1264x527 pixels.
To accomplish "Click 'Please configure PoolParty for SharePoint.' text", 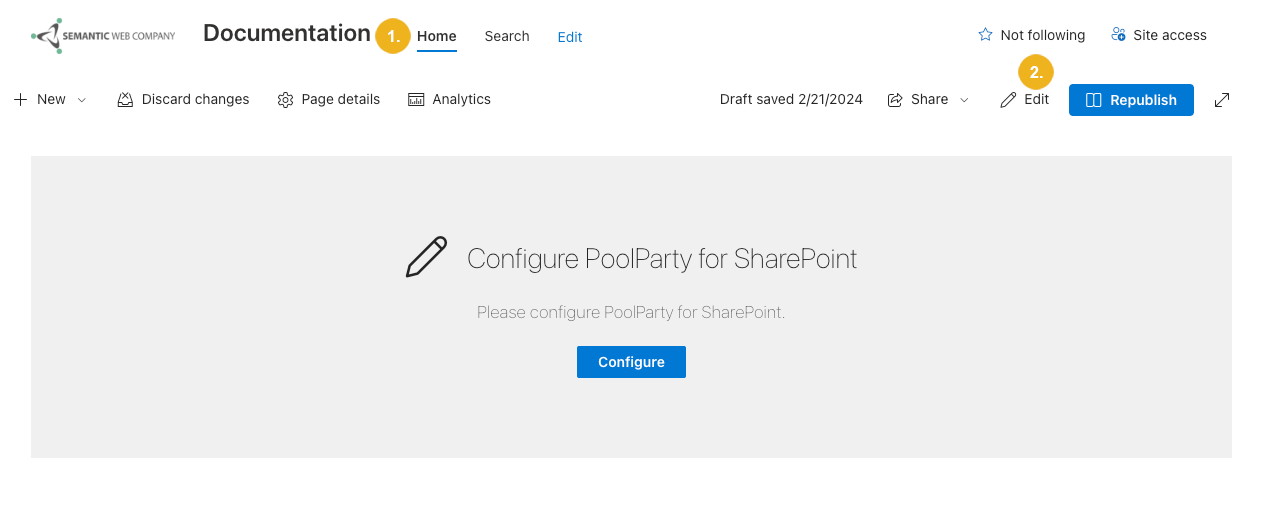I will 631,312.
